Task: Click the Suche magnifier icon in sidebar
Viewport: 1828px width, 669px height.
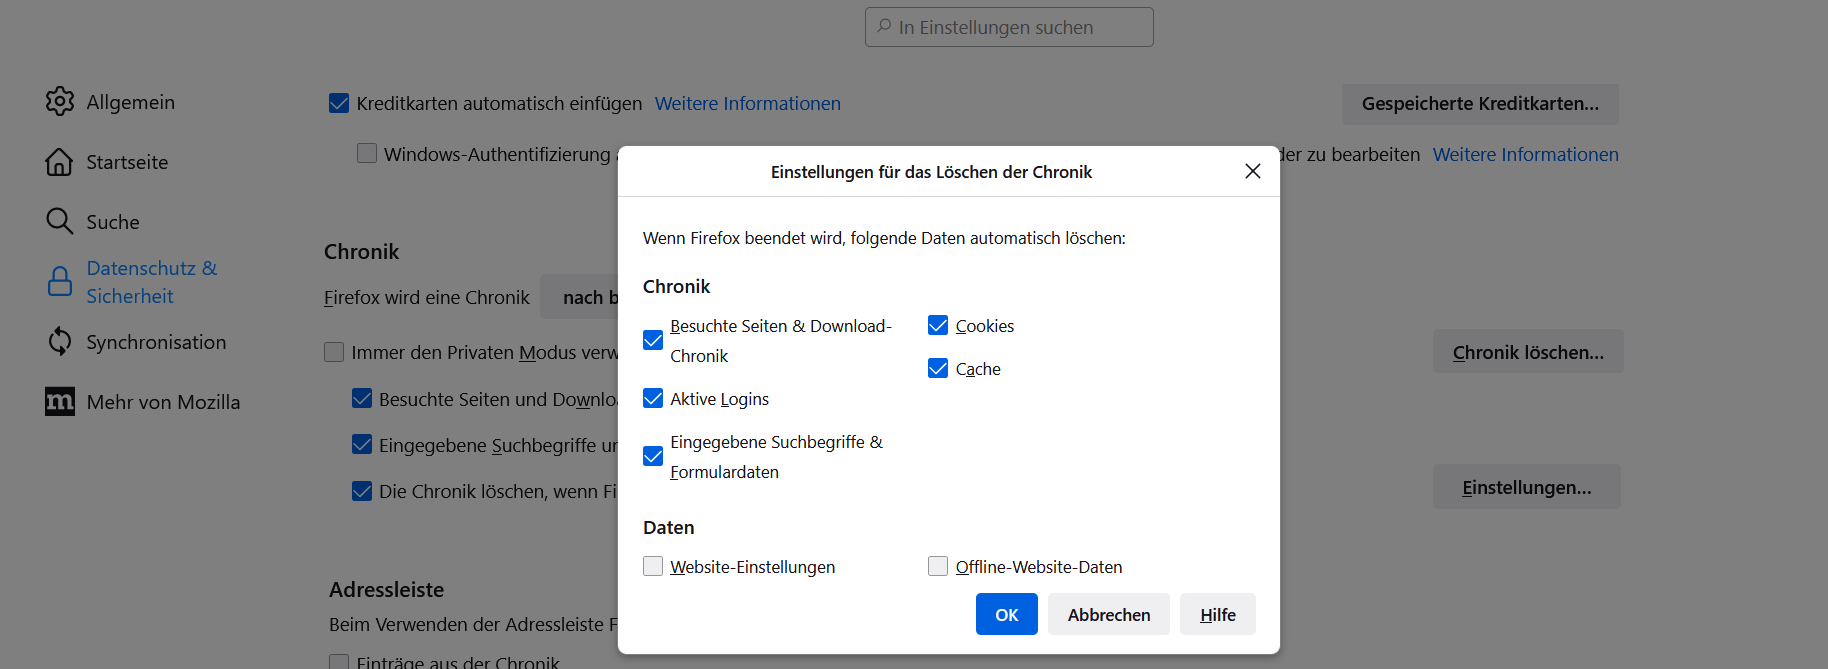Action: coord(60,221)
